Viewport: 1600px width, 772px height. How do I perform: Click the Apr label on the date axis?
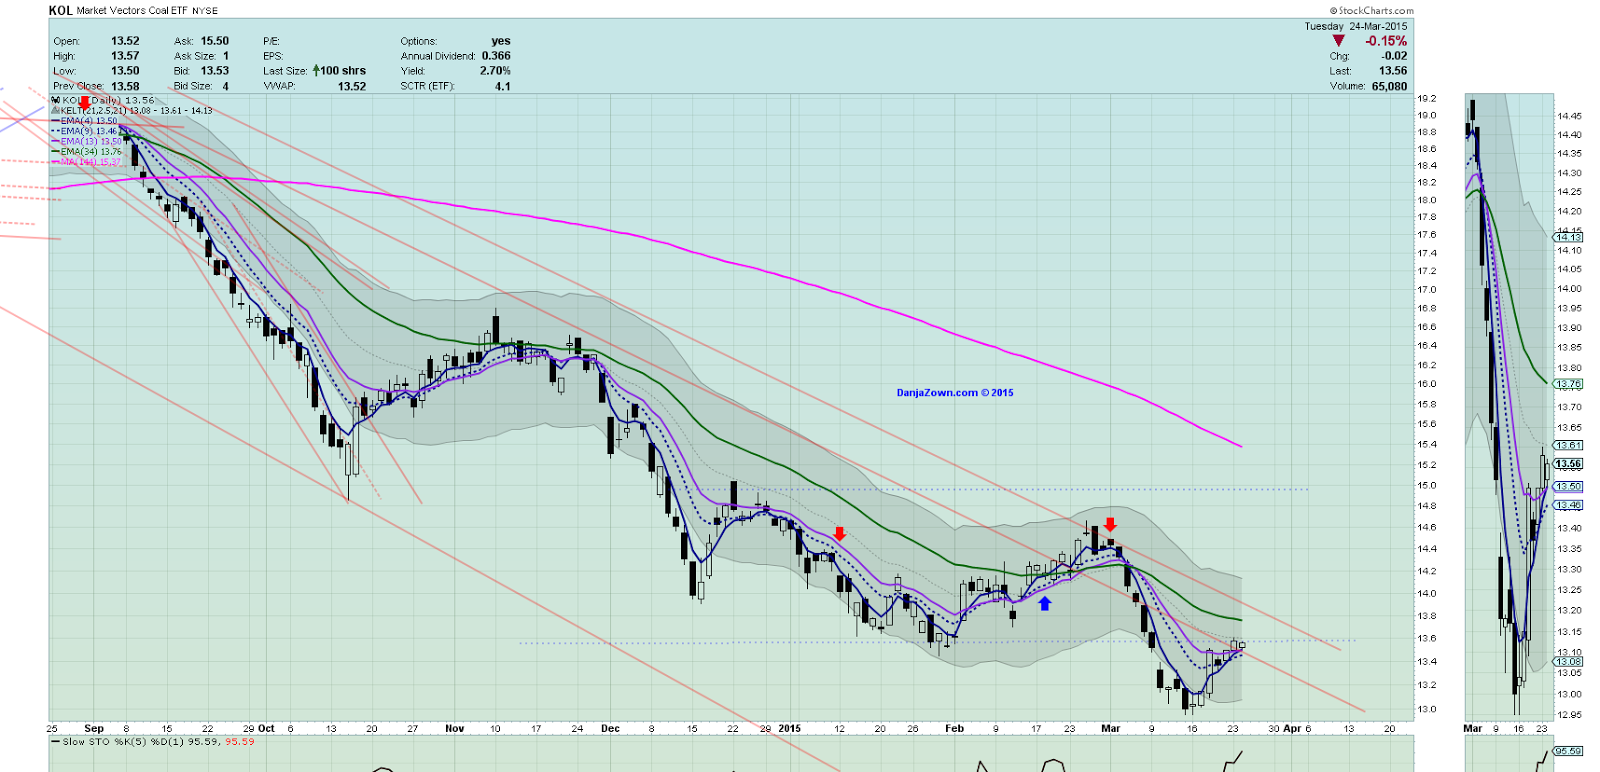click(1292, 729)
